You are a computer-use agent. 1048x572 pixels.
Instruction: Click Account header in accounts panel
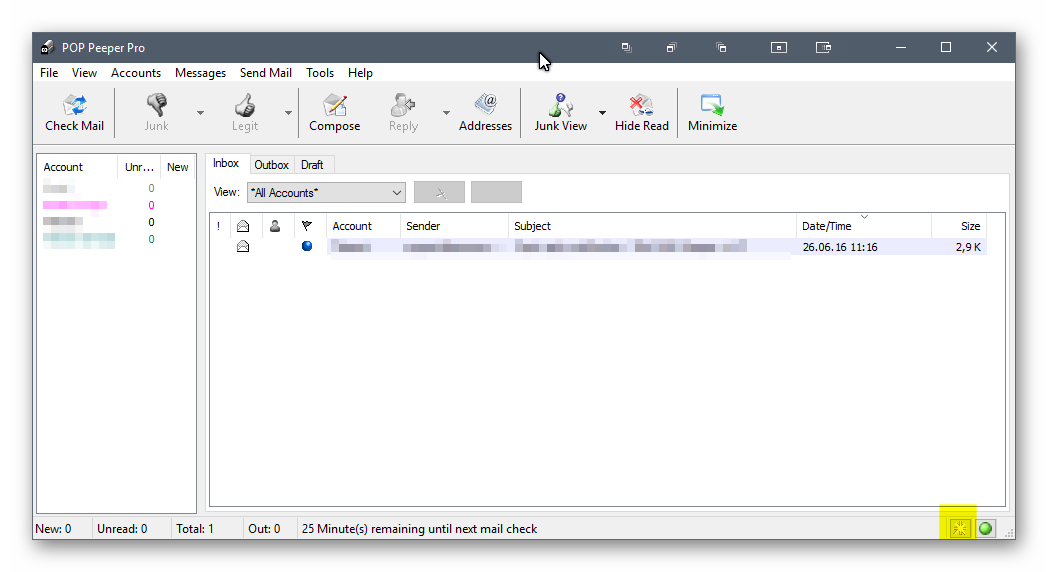[78, 167]
